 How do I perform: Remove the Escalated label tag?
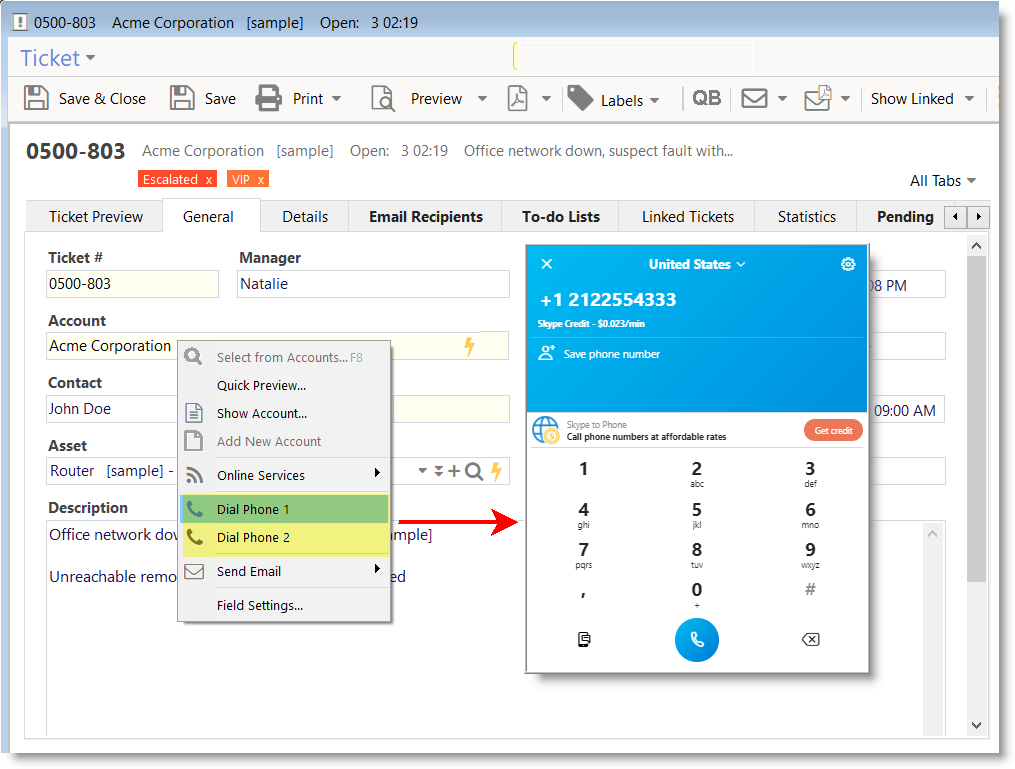pos(208,180)
